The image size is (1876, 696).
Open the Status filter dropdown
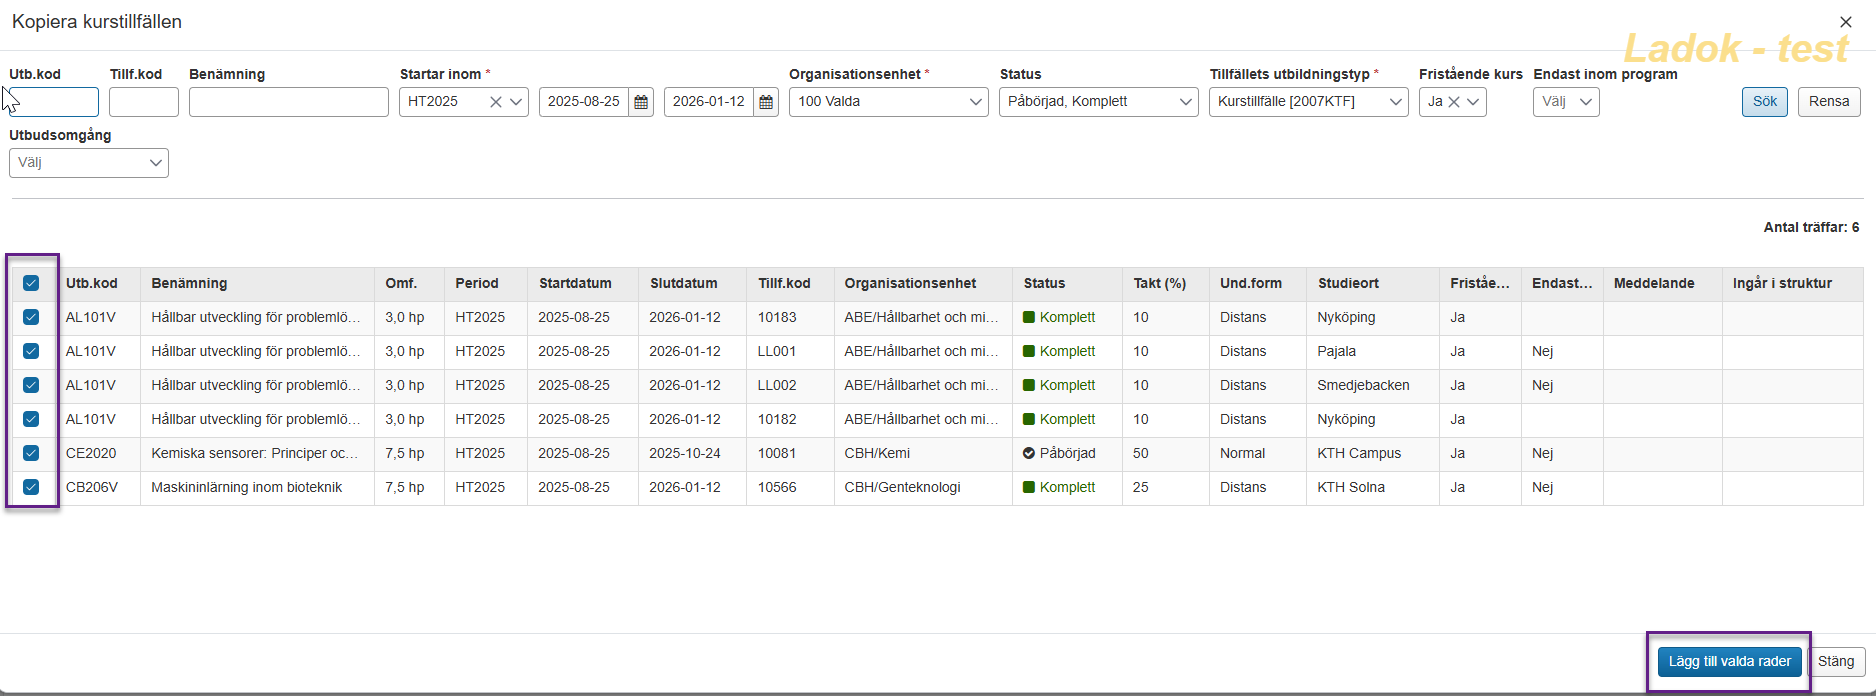tap(1098, 102)
